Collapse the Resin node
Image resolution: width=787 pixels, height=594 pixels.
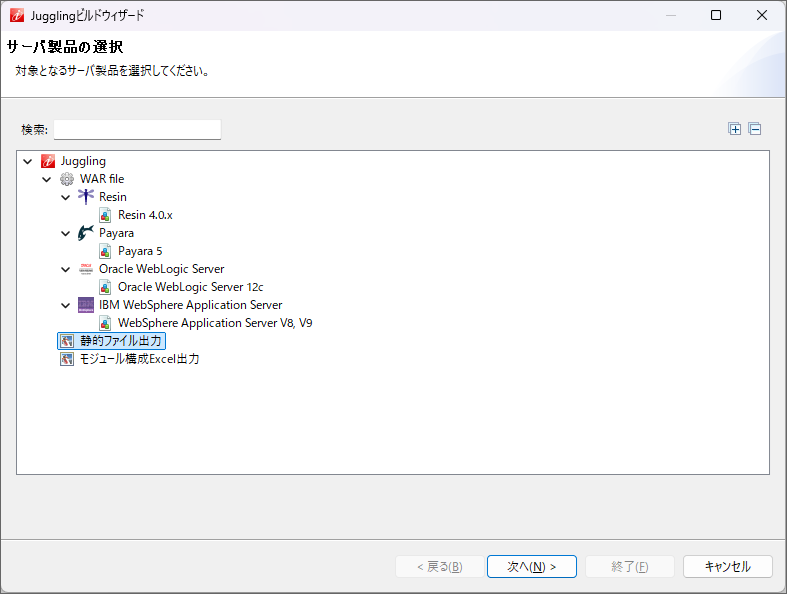[66, 197]
